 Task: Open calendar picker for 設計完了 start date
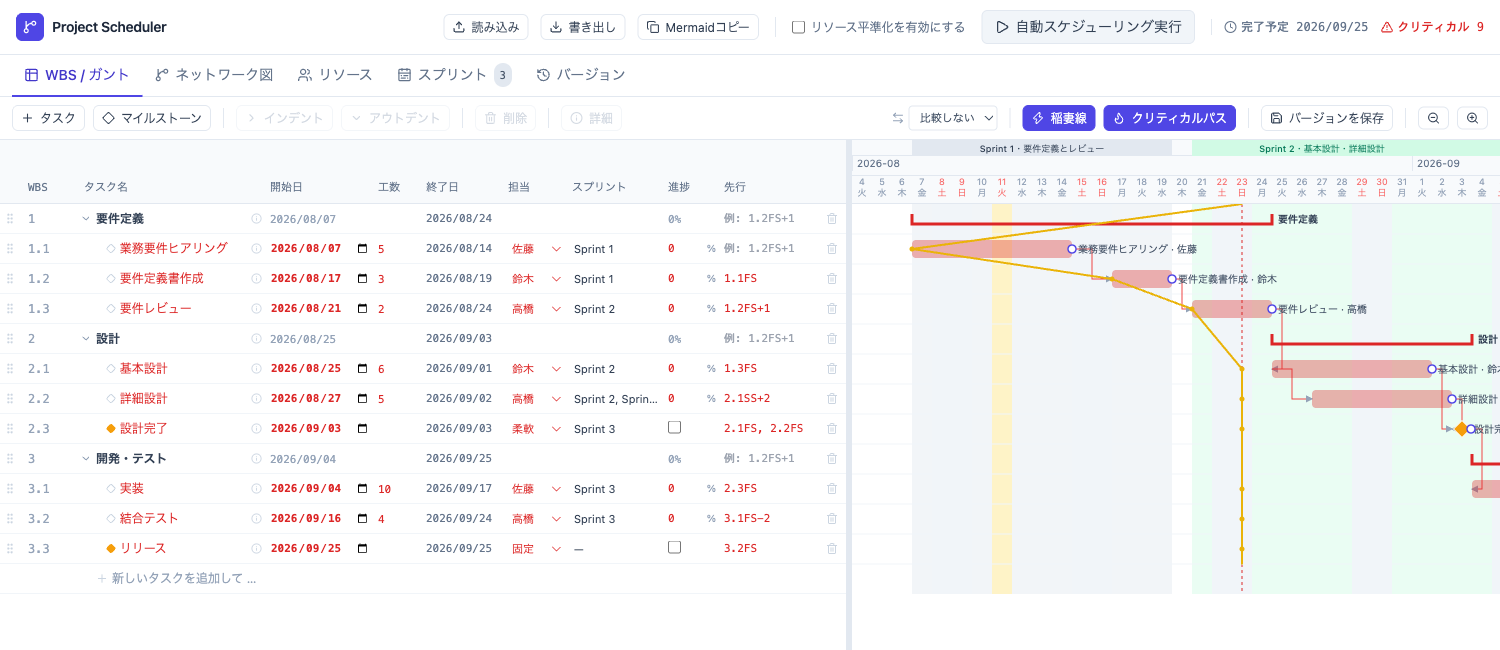pyautogui.click(x=362, y=428)
